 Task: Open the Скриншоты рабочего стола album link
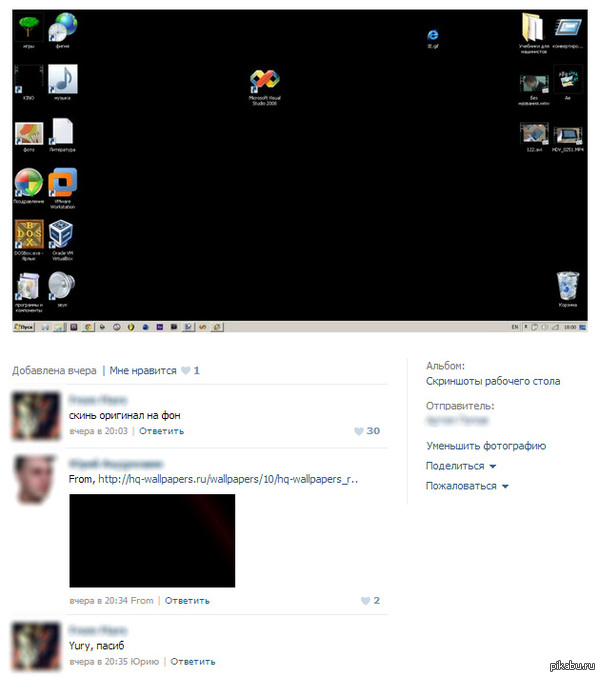click(x=493, y=381)
